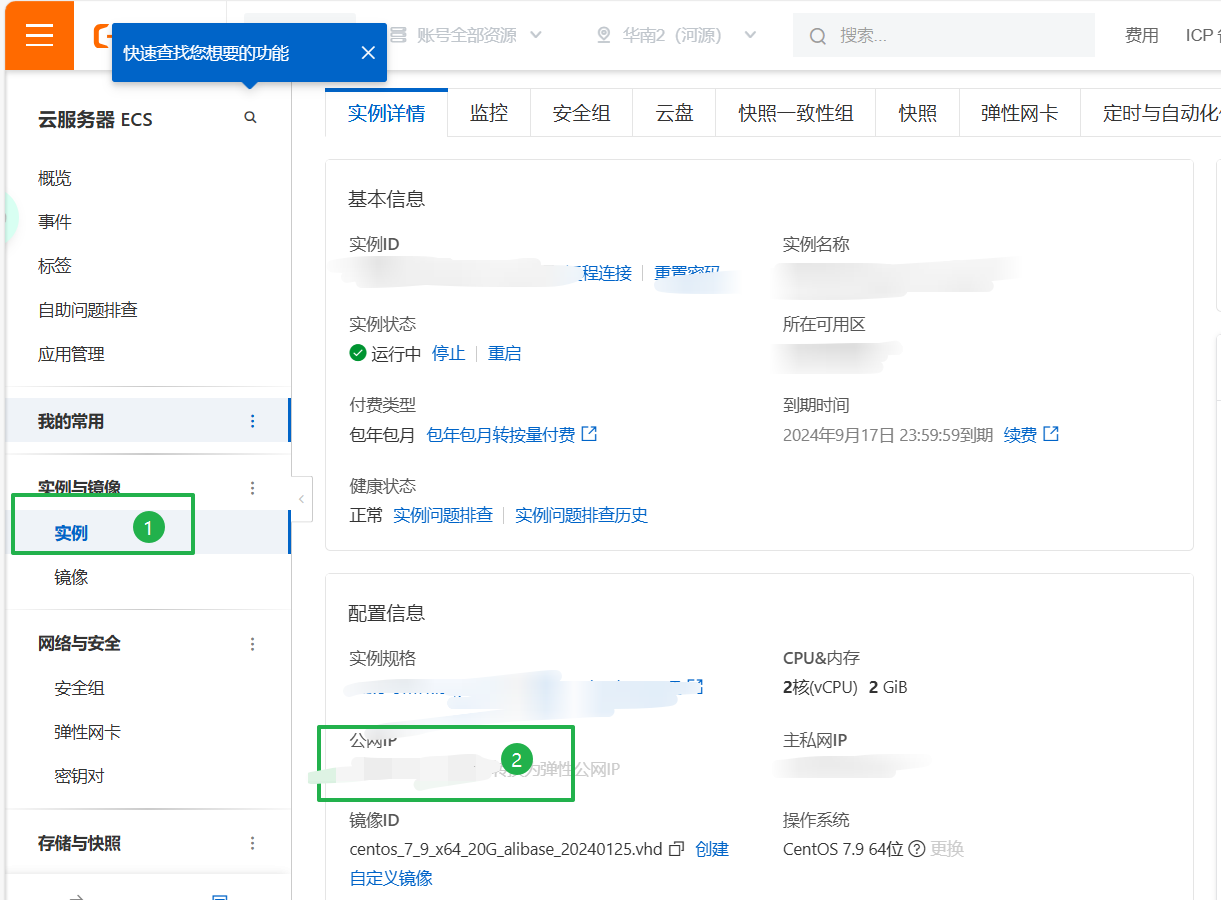Screen dimensions: 1221x900
Task: Open the 存储与快照 more-options dots
Action: click(x=252, y=843)
